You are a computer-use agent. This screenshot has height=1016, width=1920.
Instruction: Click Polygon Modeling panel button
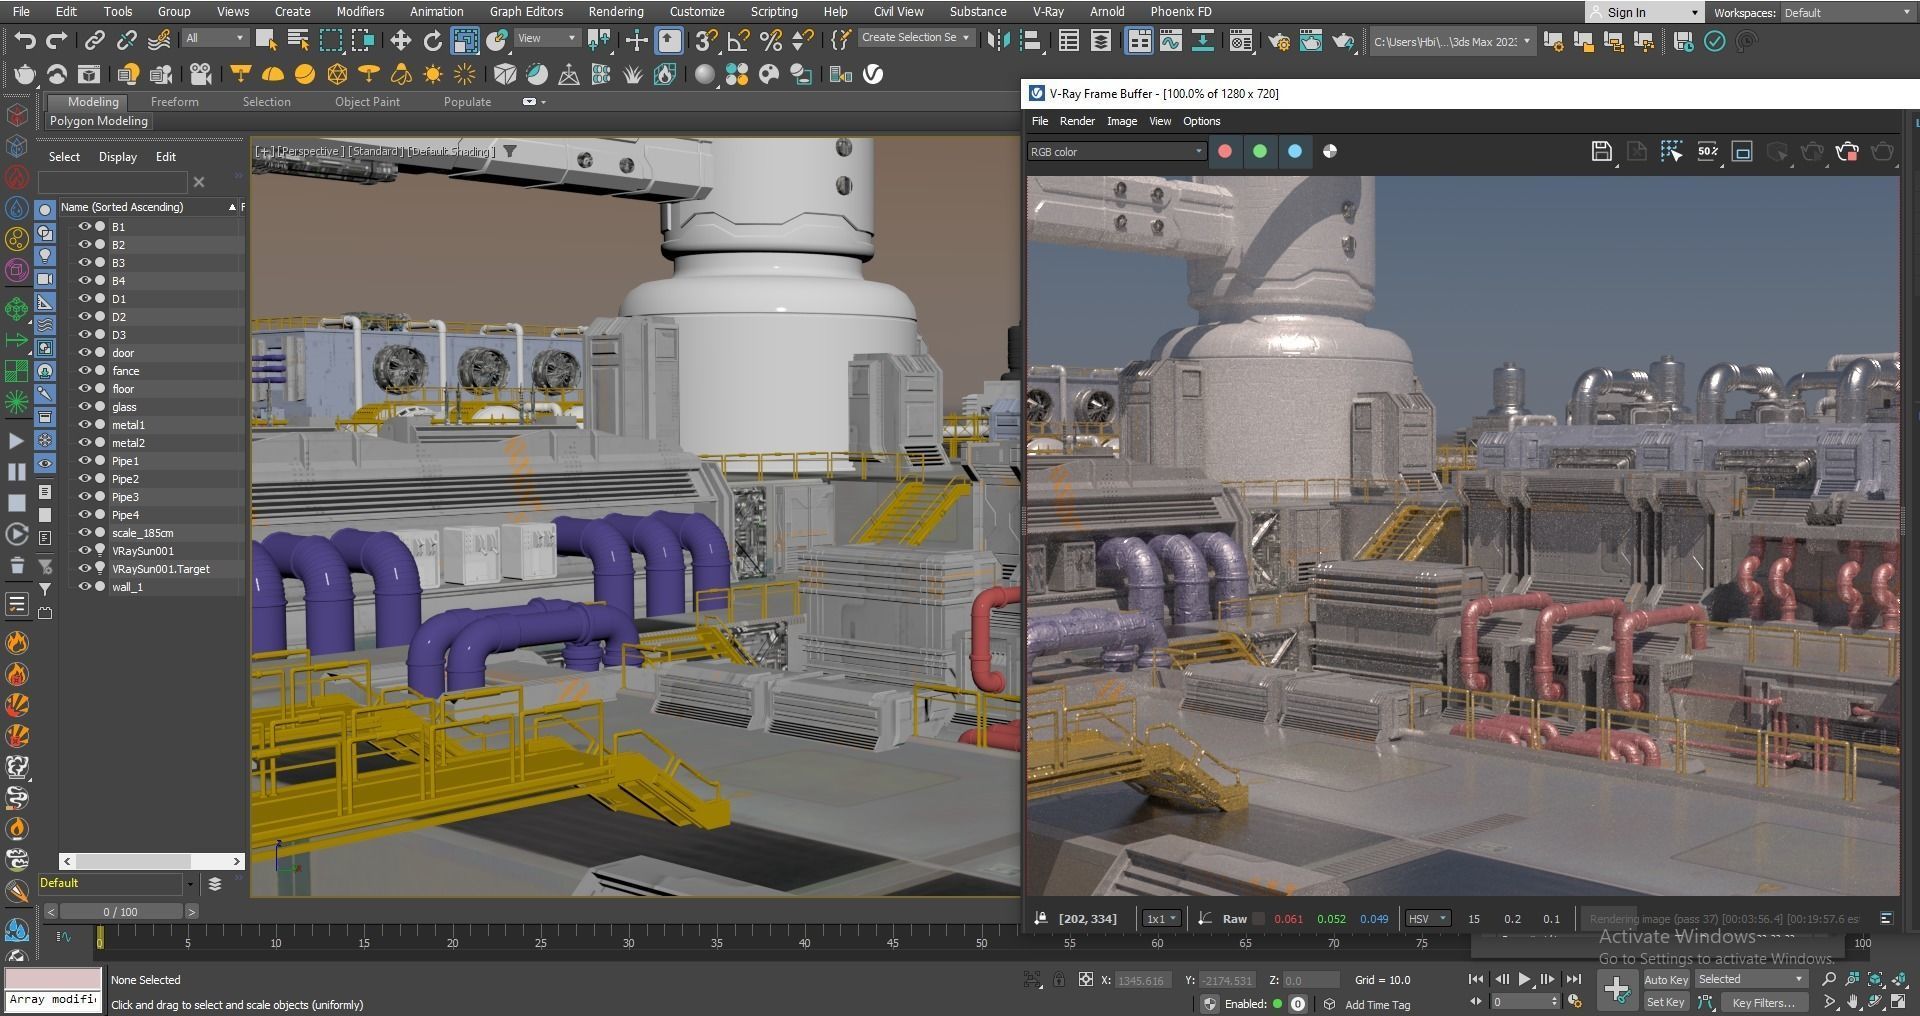[x=99, y=121]
